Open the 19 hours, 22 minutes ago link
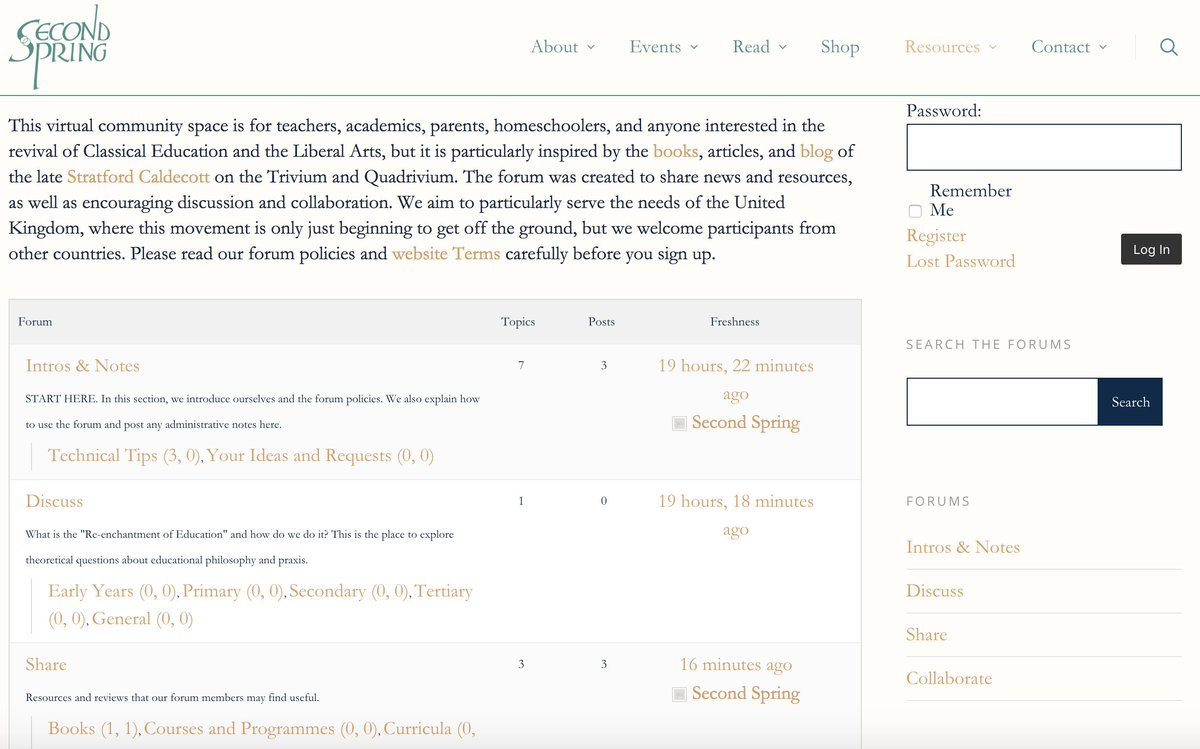 point(736,380)
